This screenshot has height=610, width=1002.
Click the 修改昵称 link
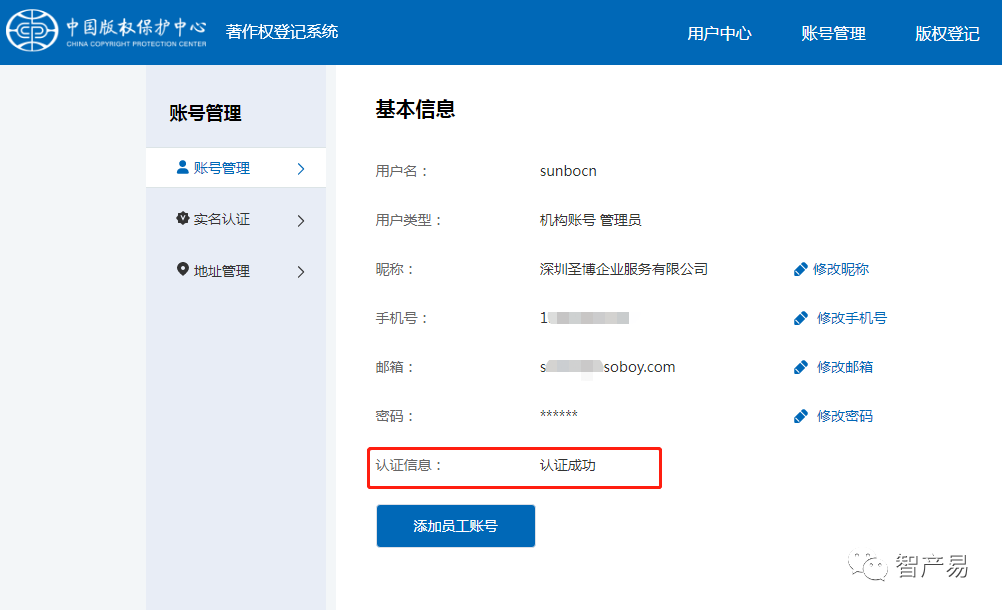pos(840,270)
